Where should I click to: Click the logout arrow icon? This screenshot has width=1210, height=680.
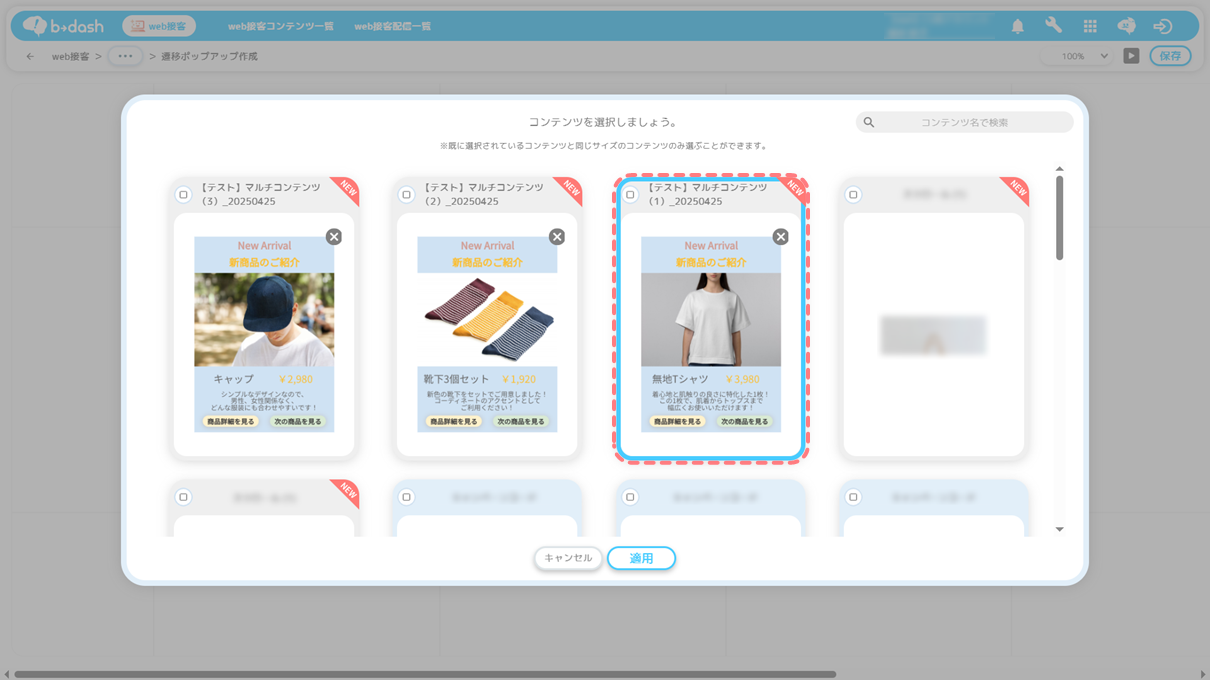1162,26
